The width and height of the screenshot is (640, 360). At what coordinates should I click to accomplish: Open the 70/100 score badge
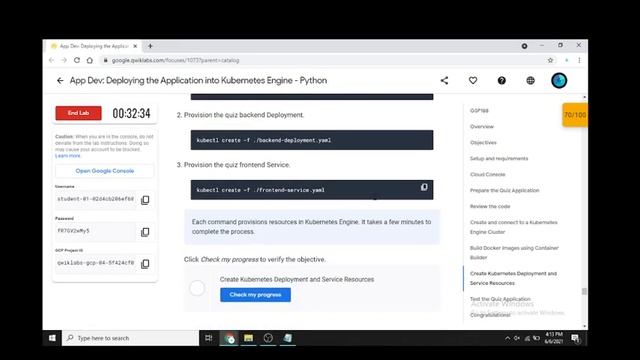pos(575,115)
